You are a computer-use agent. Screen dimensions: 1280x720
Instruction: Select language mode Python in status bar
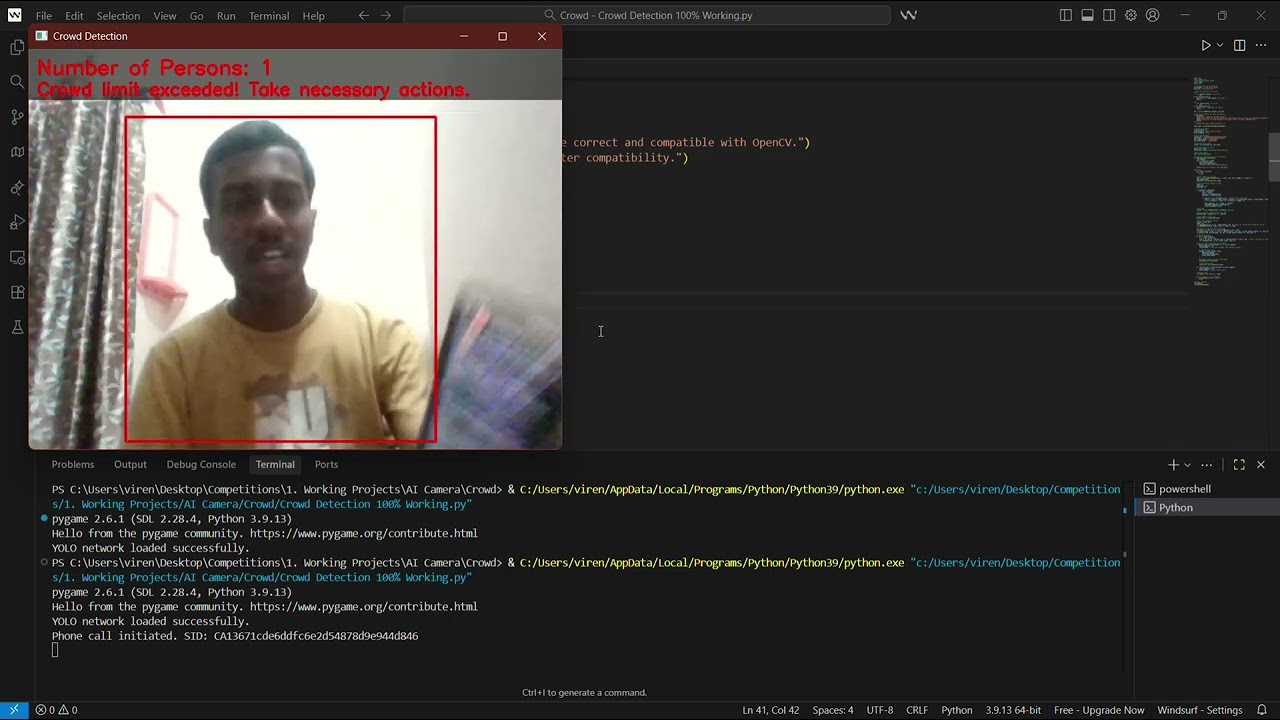(x=957, y=710)
